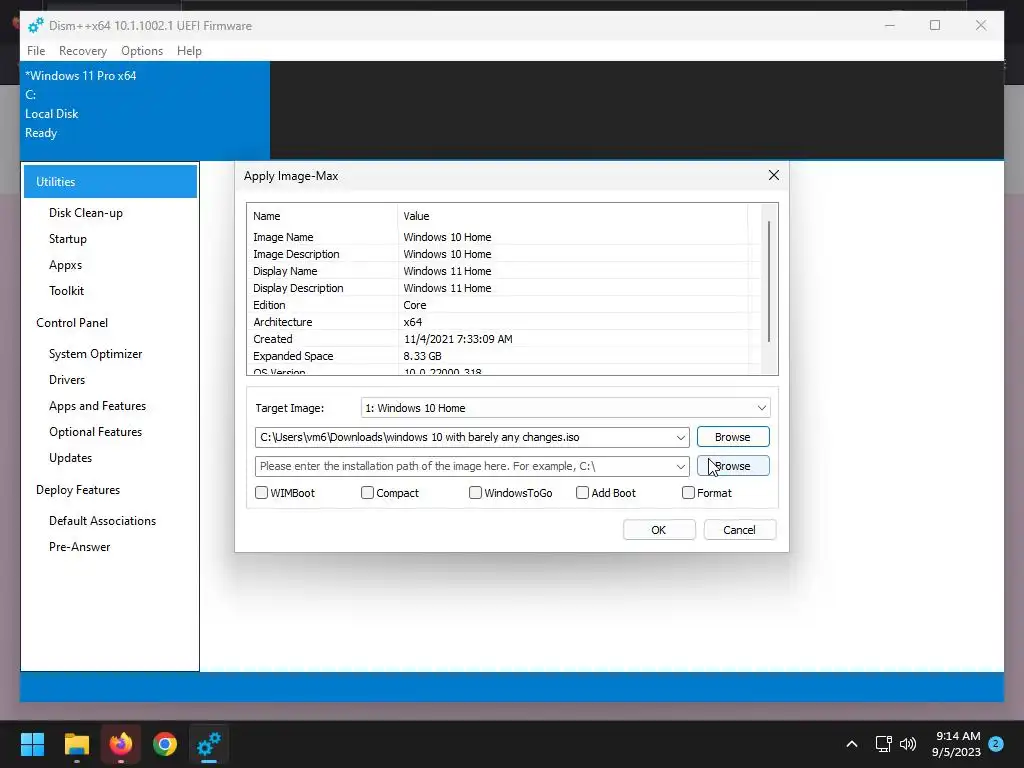1024x768 pixels.
Task: Select the Edition row showing Core
Action: pyautogui.click(x=504, y=305)
